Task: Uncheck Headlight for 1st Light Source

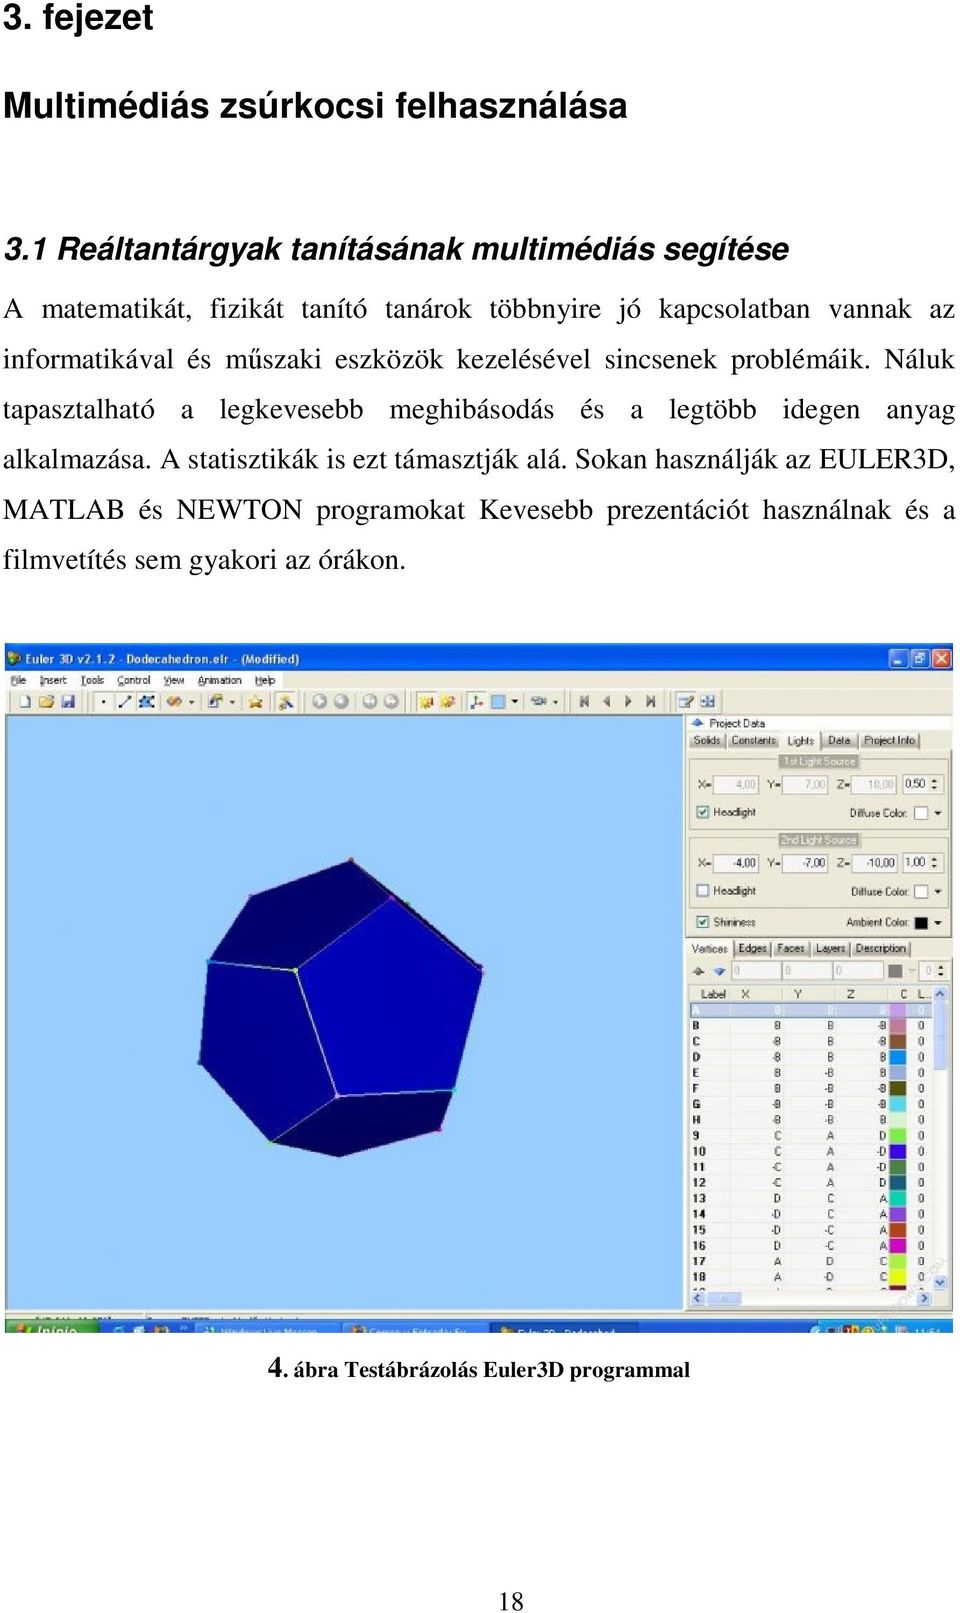Action: coord(703,813)
